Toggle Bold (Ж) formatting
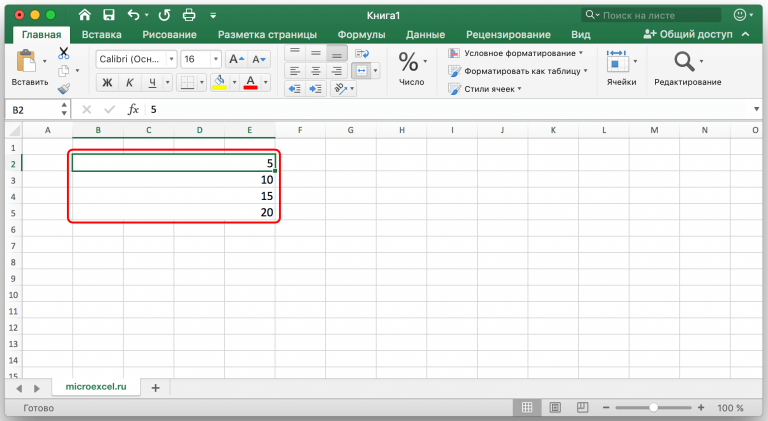This screenshot has width=768, height=421. click(x=106, y=82)
